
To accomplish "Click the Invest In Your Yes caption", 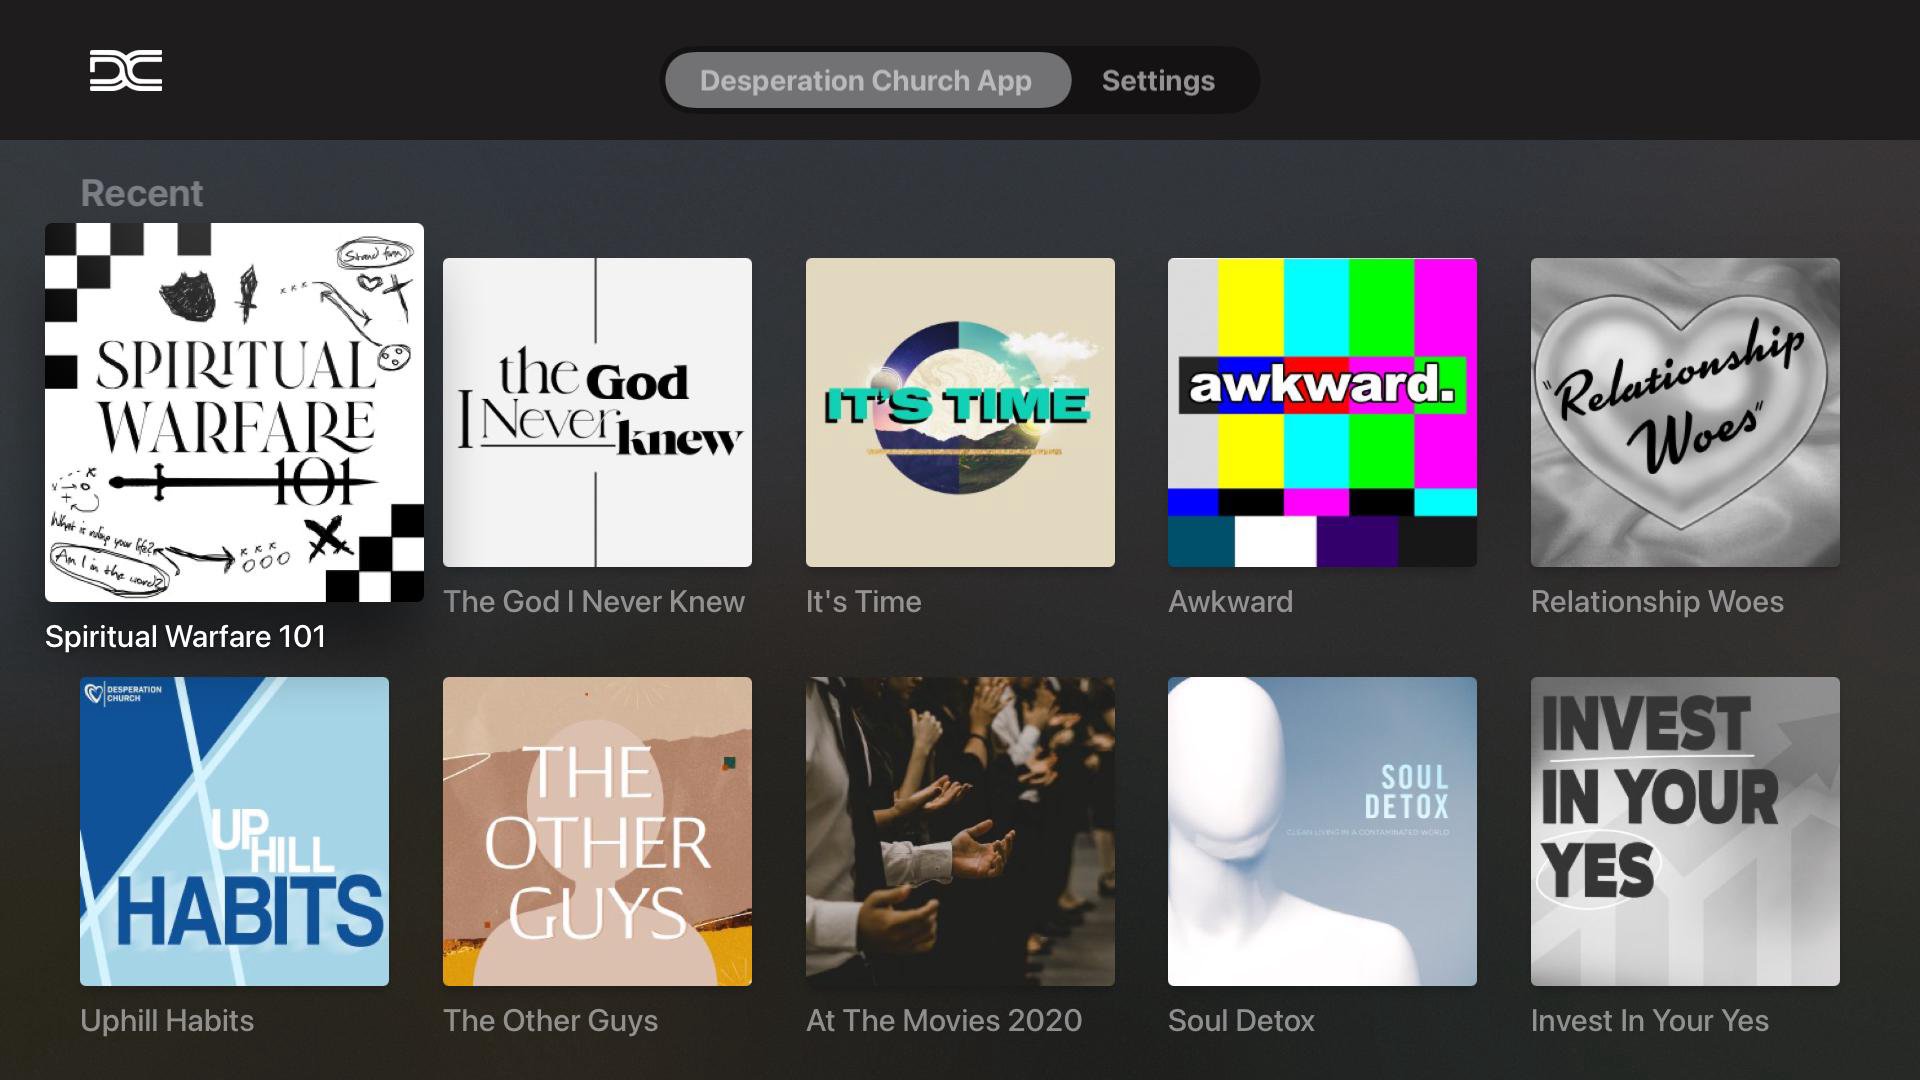I will [1649, 1021].
